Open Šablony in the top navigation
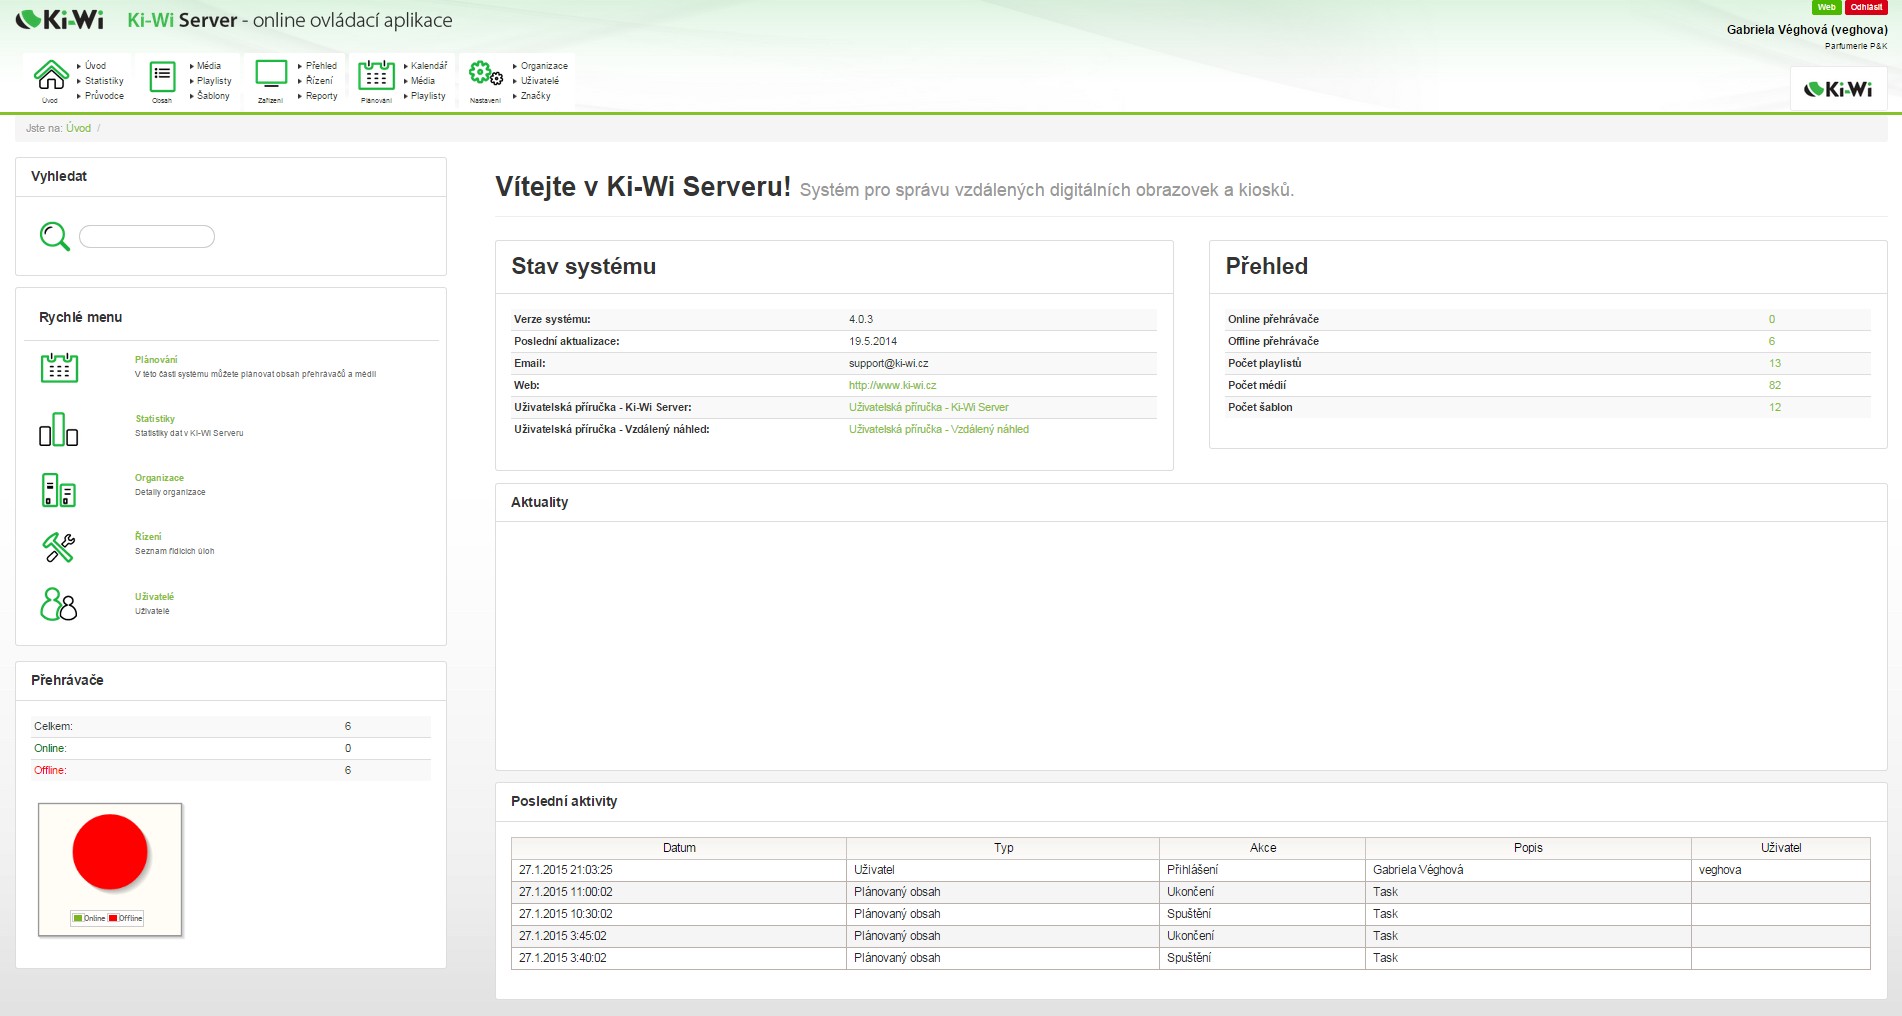 click(x=213, y=96)
